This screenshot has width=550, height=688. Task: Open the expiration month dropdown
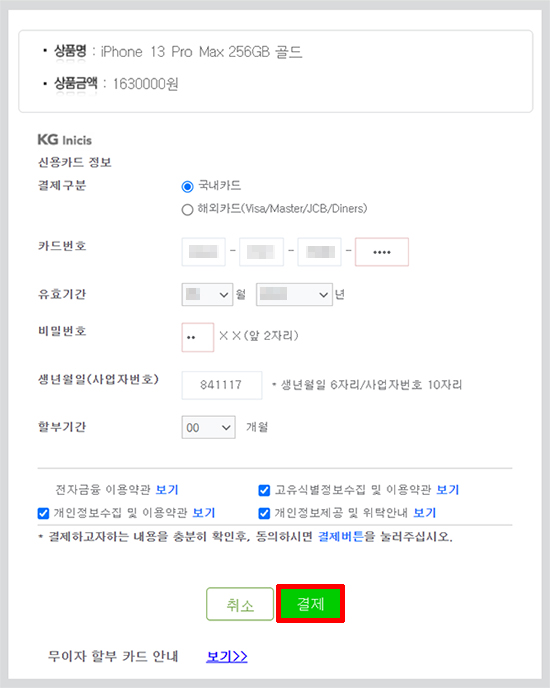click(207, 294)
